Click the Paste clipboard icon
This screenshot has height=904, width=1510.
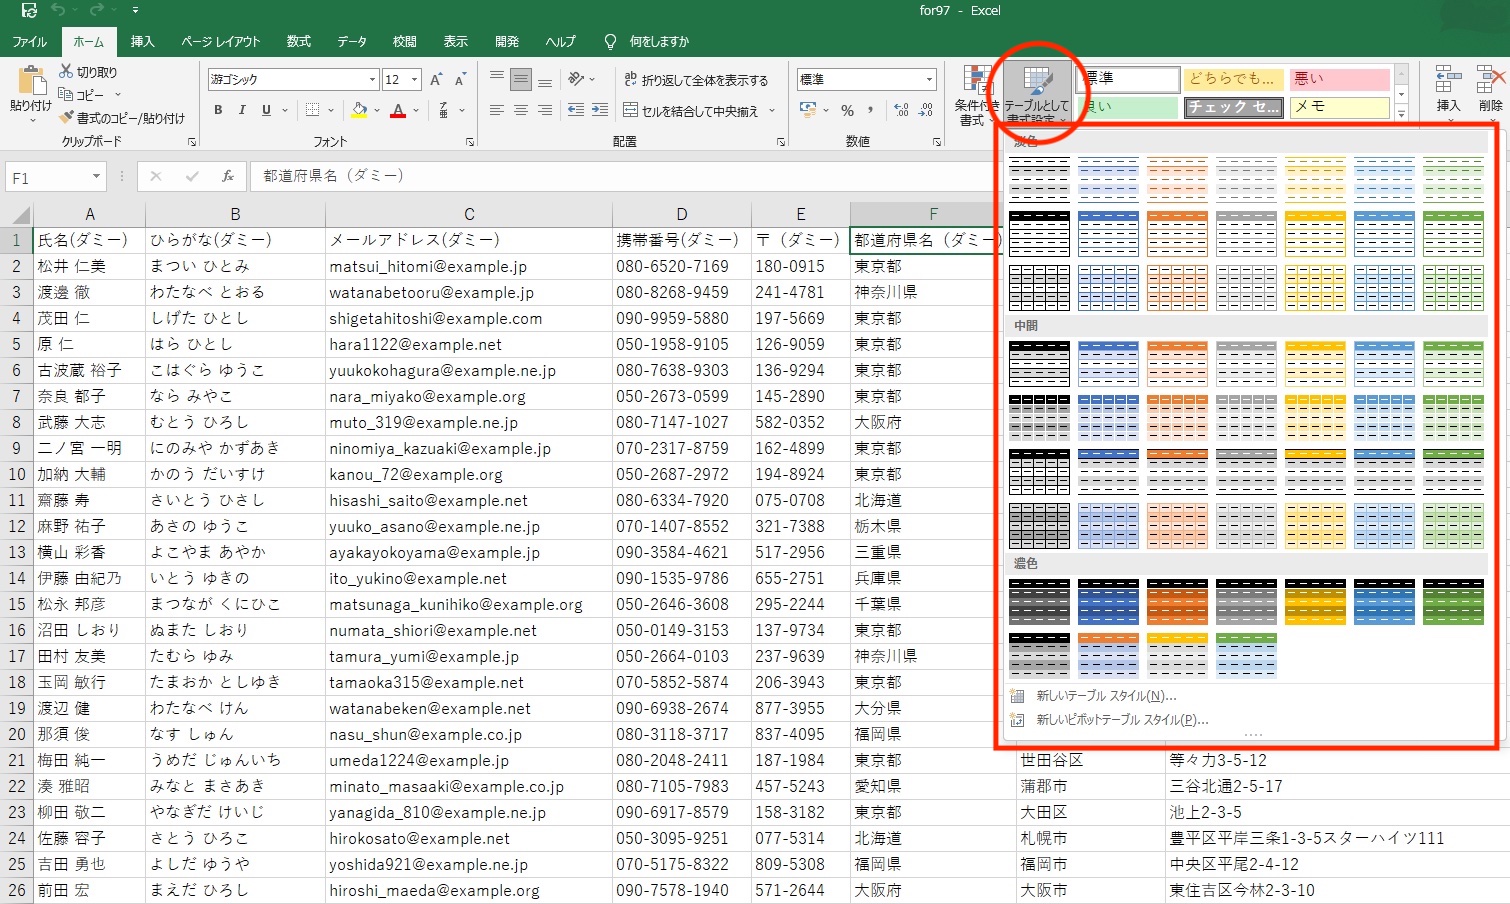pyautogui.click(x=31, y=81)
